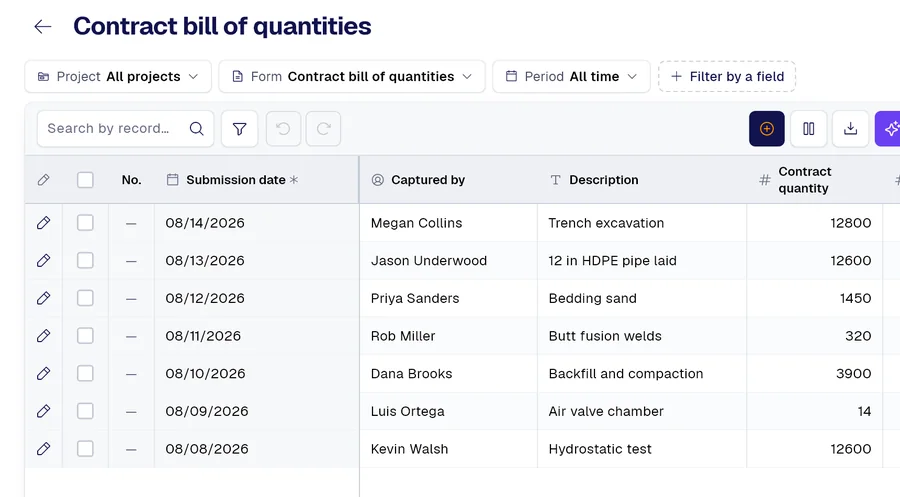Open the filter funnel icon
The image size is (900, 497).
(x=239, y=129)
